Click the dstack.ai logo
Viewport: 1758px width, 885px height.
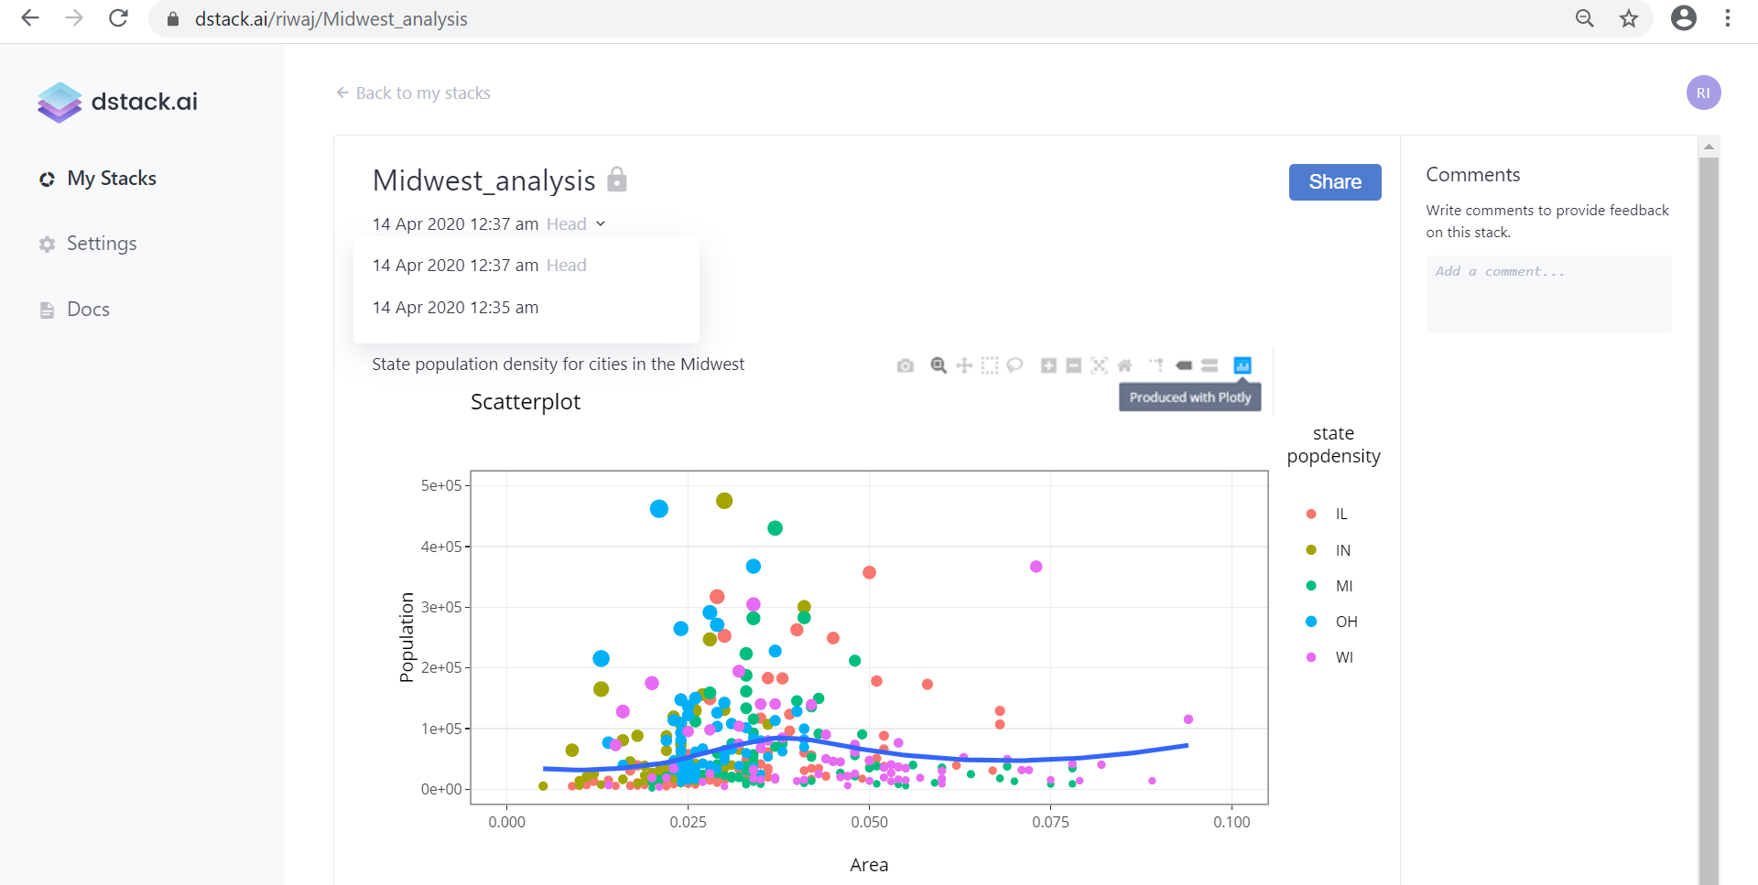pyautogui.click(x=117, y=102)
